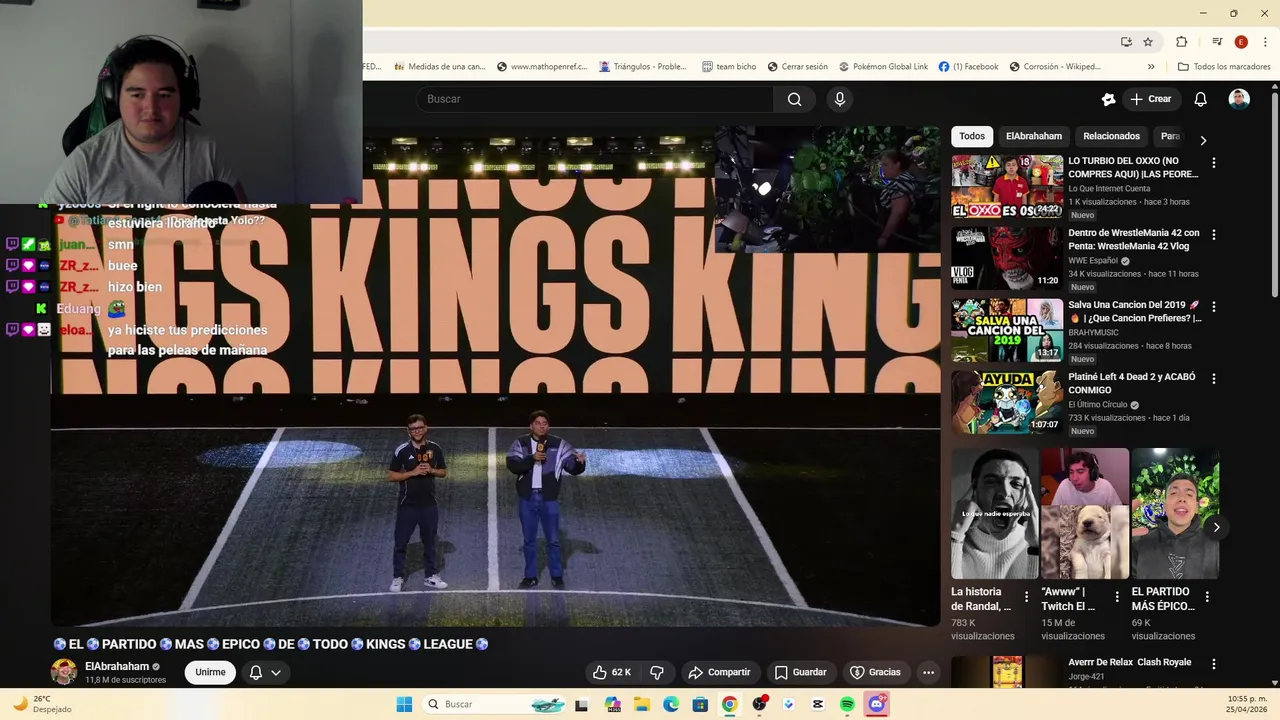Viewport: 1280px width, 720px height.
Task: Start voice search with the microphone icon
Action: (x=839, y=99)
